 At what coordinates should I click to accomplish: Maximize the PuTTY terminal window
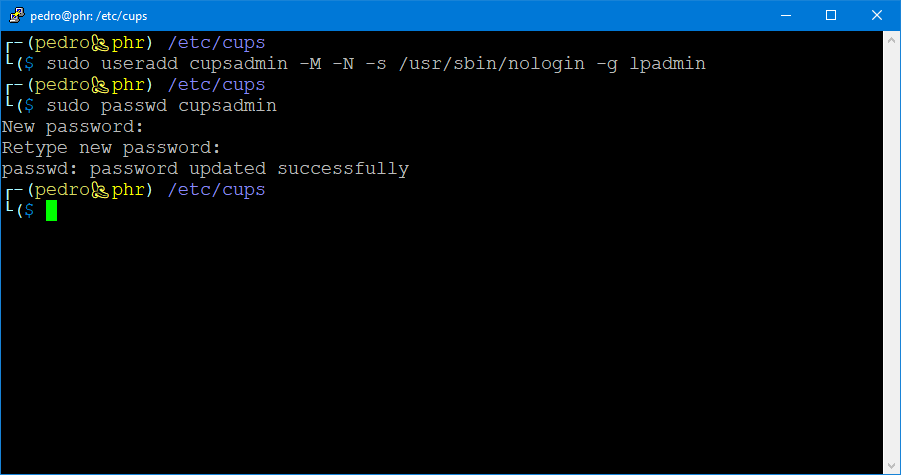831,15
